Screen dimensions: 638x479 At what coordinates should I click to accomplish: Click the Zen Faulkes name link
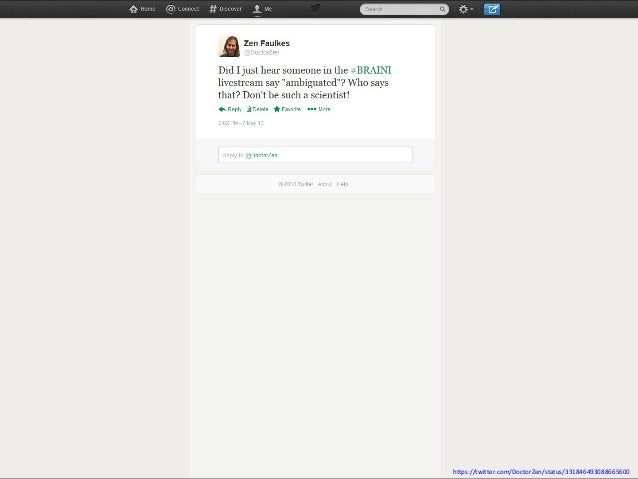[x=267, y=43]
